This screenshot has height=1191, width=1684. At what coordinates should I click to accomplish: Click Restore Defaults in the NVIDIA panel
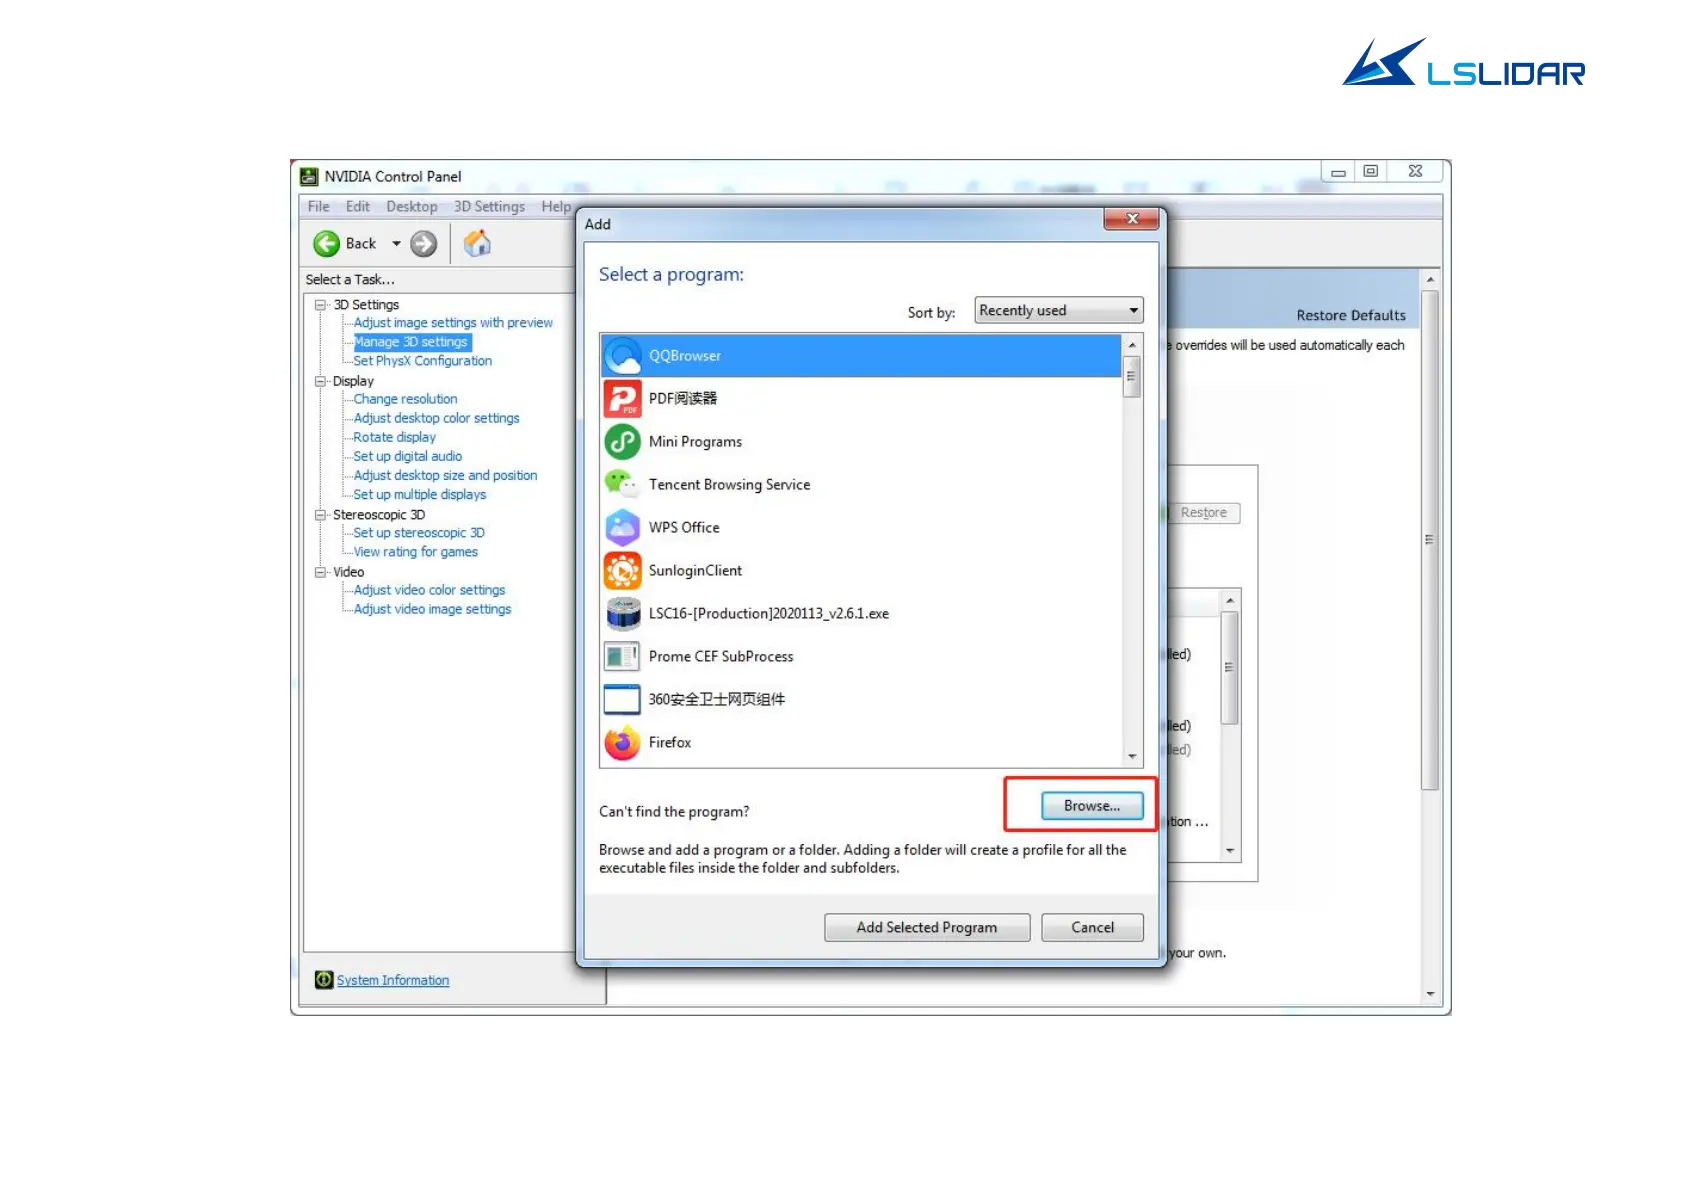pyautogui.click(x=1351, y=316)
